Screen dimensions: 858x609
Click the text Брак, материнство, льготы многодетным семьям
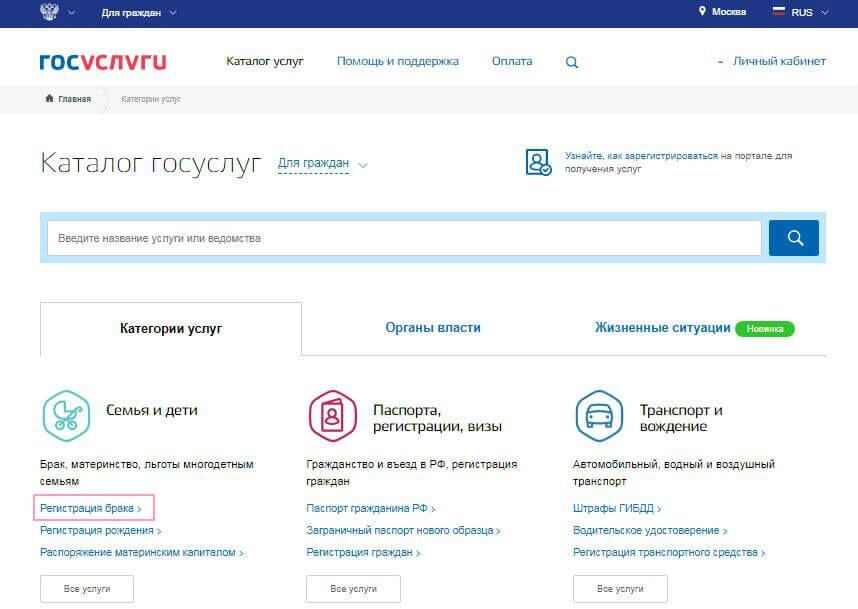pyautogui.click(x=147, y=473)
